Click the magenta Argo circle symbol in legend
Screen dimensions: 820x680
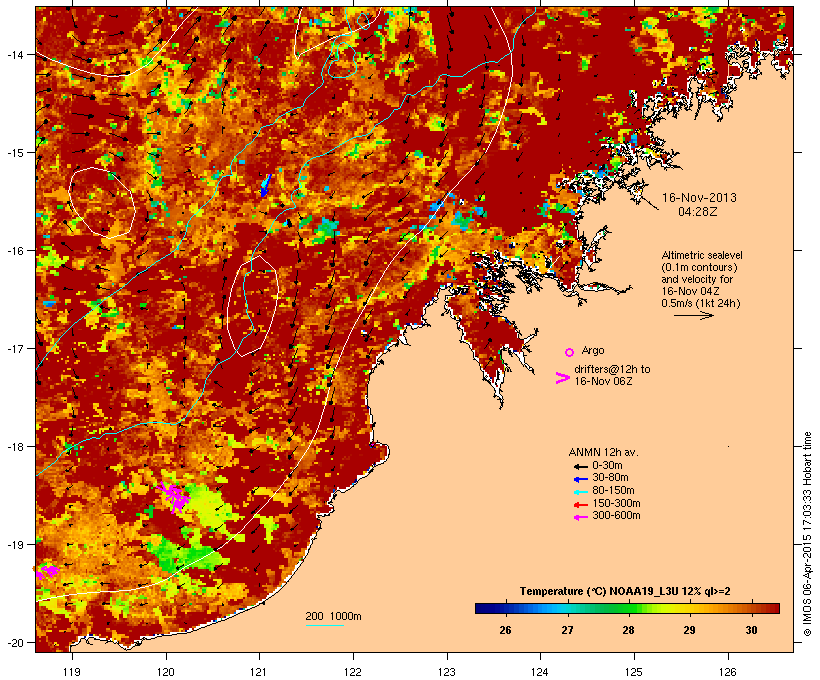pyautogui.click(x=569, y=353)
